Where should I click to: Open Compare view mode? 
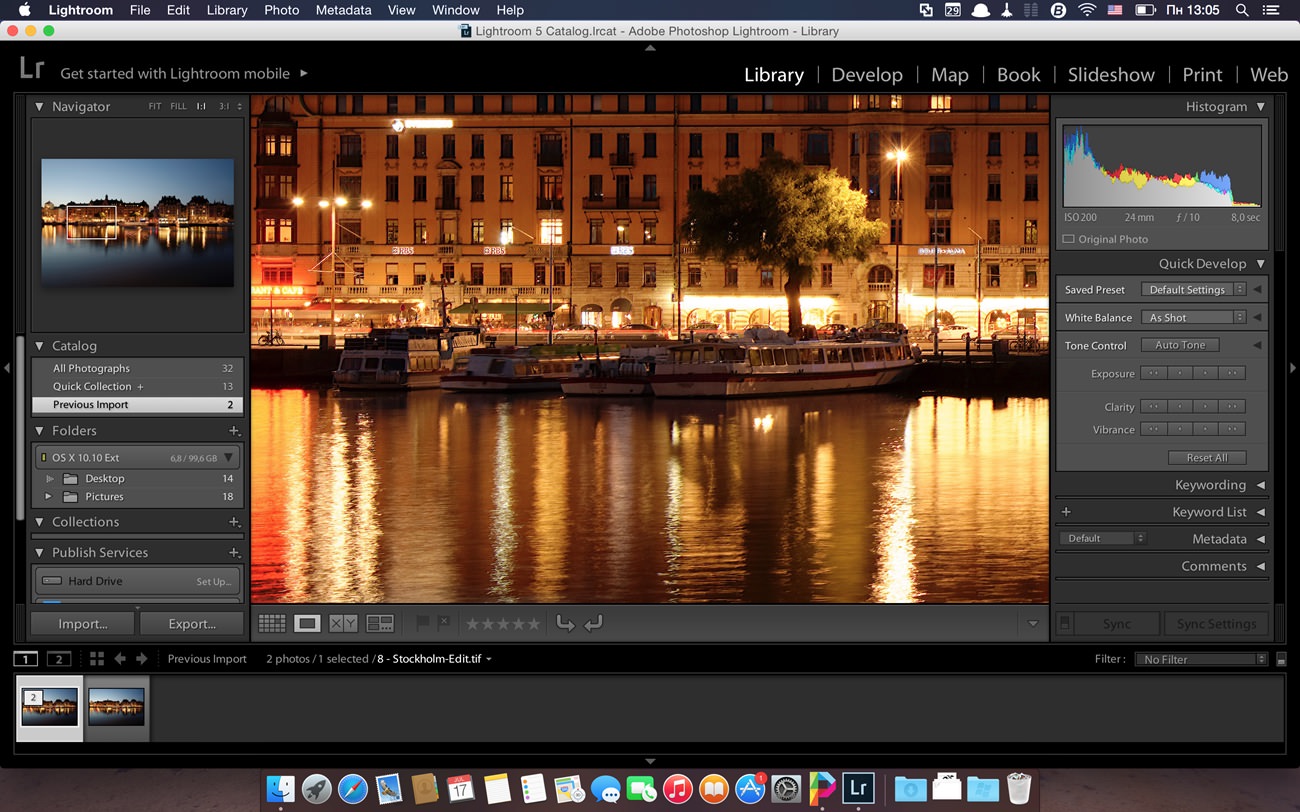(341, 622)
